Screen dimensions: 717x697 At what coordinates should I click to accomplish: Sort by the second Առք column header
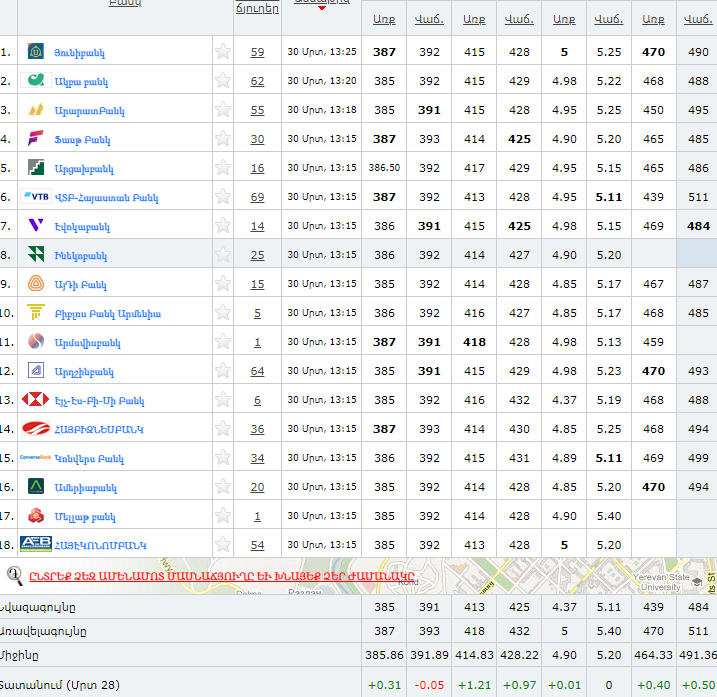(x=474, y=20)
